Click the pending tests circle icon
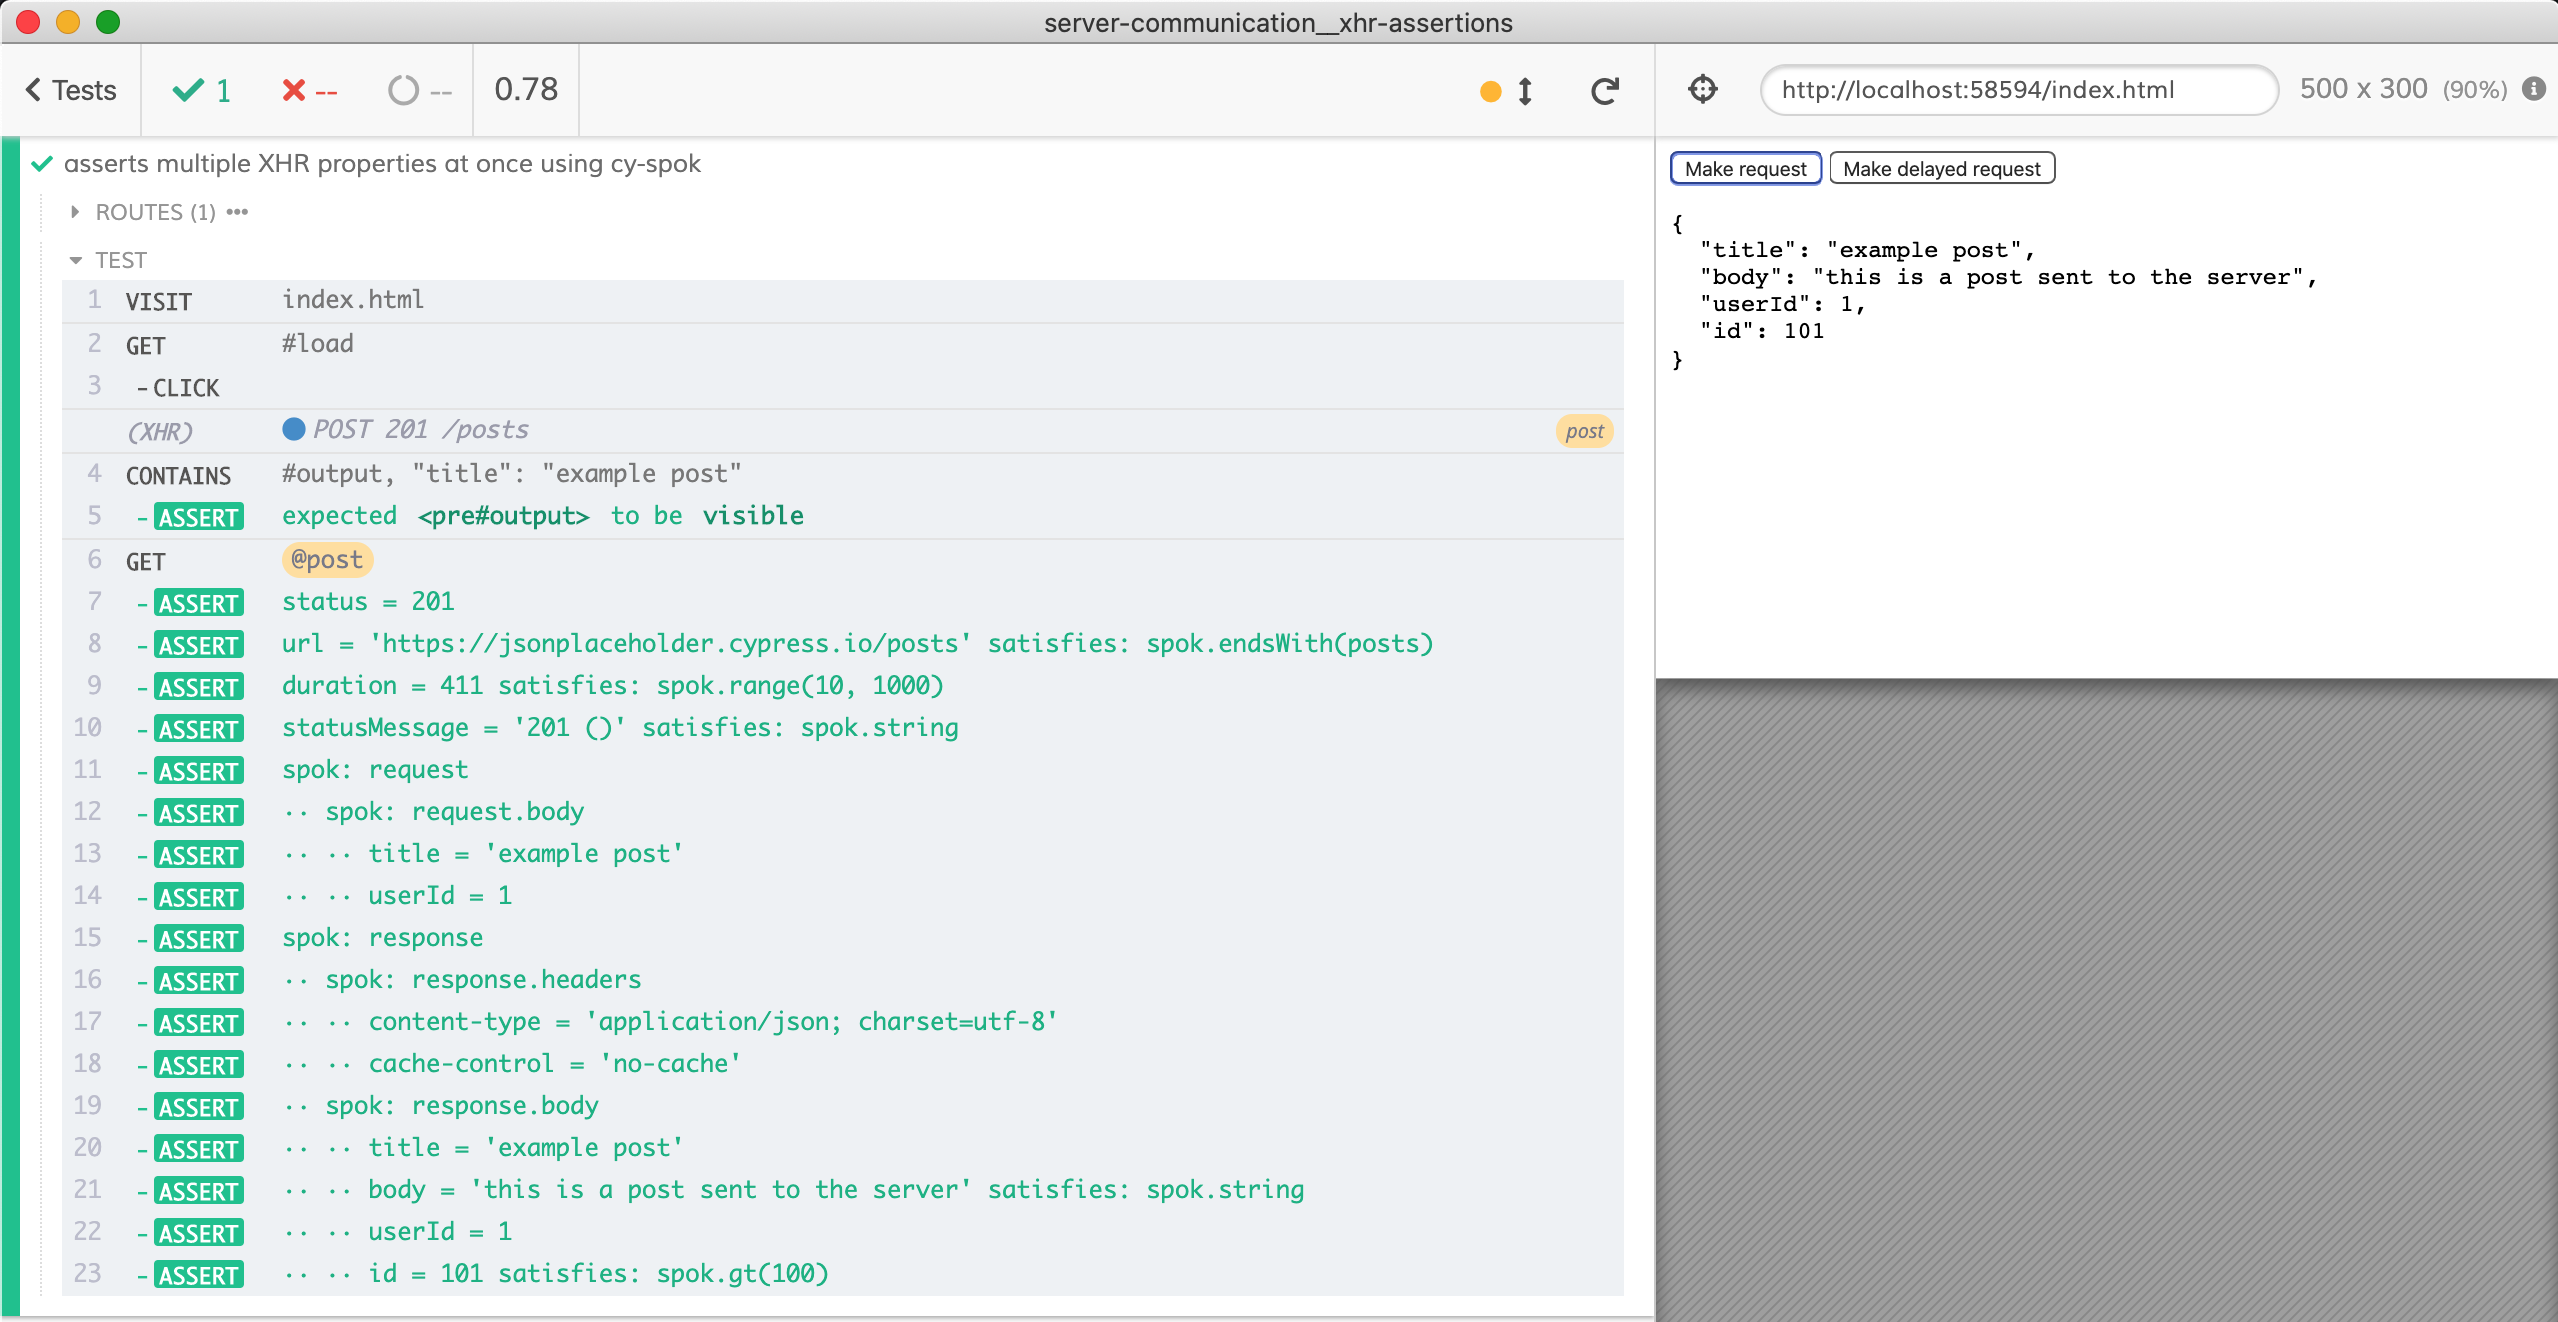 click(x=403, y=91)
